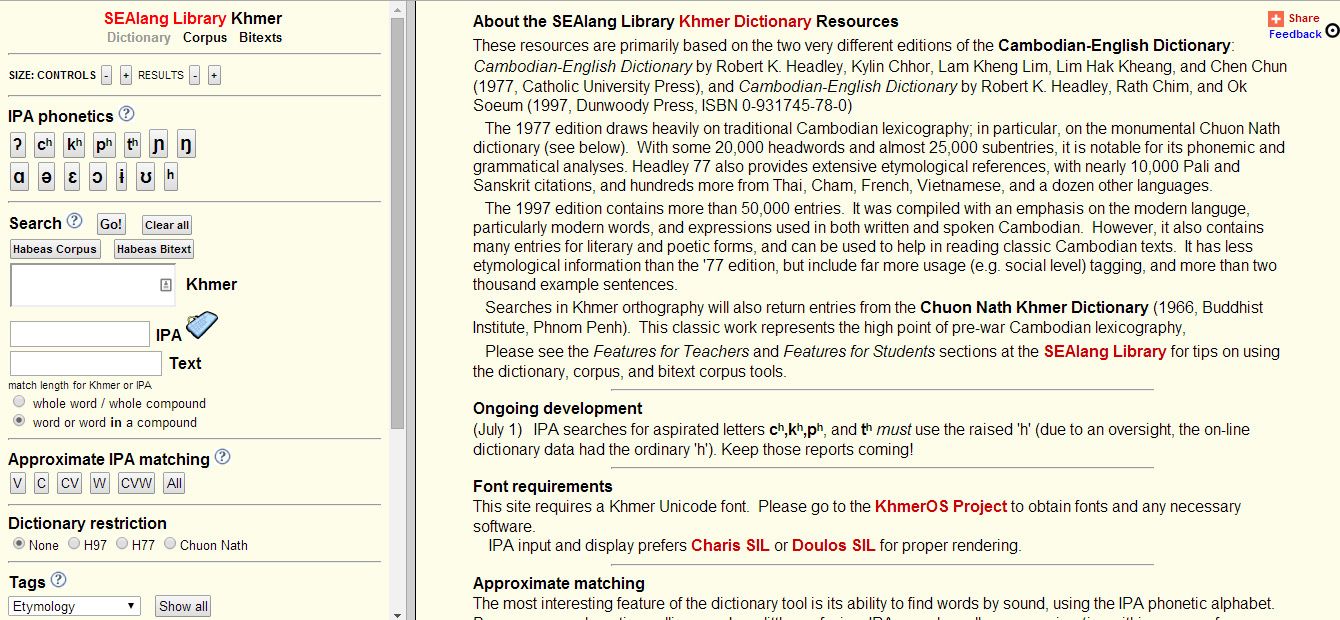Click the Go! search button
The image size is (1340, 620).
(x=111, y=224)
